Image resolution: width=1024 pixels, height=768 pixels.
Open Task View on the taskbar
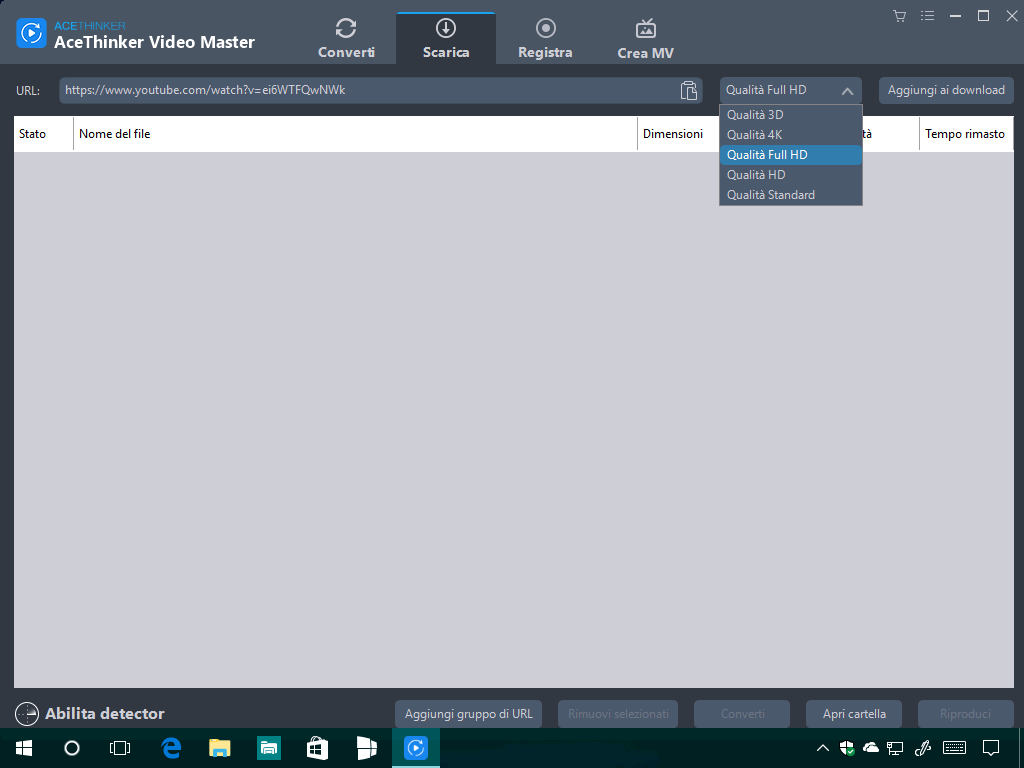[x=120, y=748]
